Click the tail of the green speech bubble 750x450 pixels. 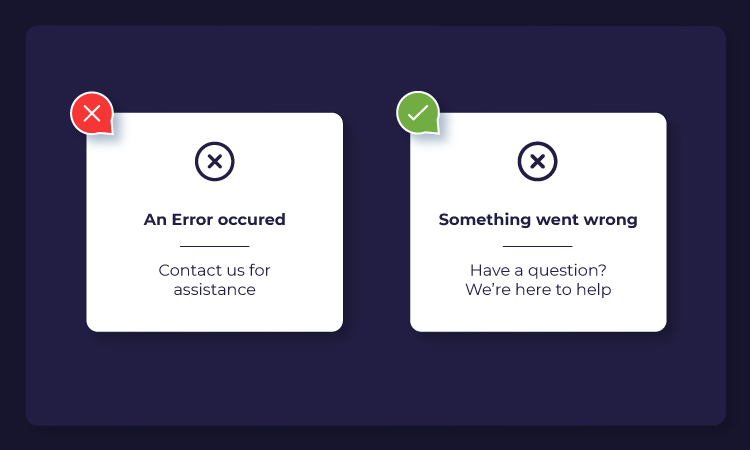click(x=434, y=128)
